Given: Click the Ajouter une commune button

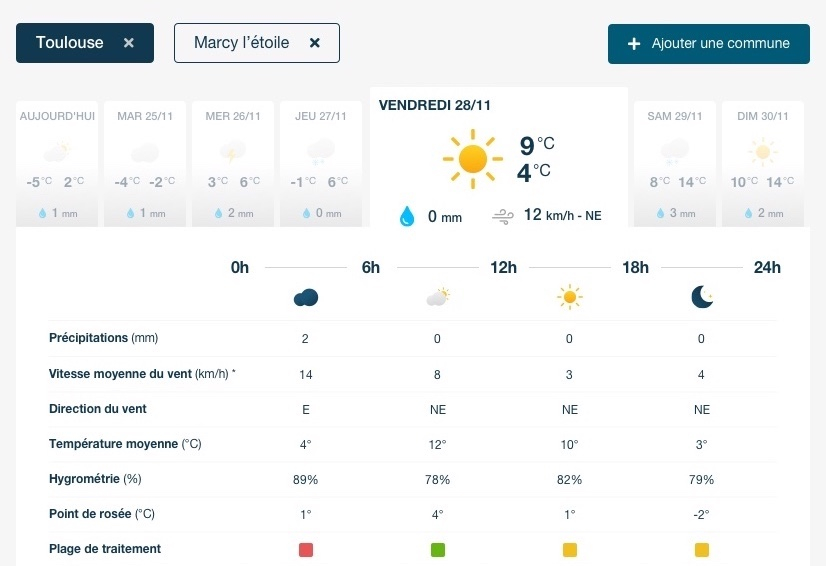Looking at the screenshot, I should [x=709, y=44].
